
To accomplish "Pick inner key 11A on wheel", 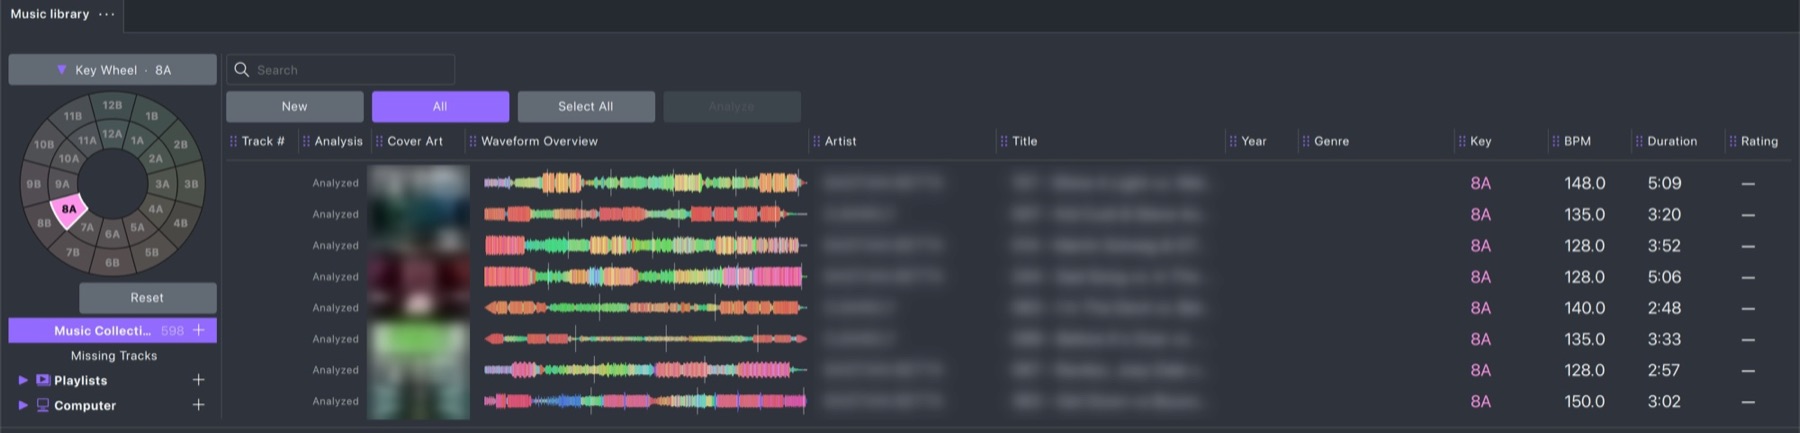I will [88, 141].
